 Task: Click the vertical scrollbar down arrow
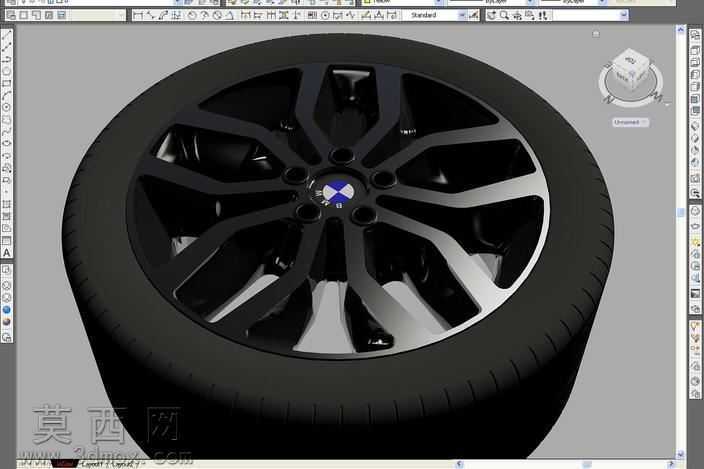click(x=681, y=455)
